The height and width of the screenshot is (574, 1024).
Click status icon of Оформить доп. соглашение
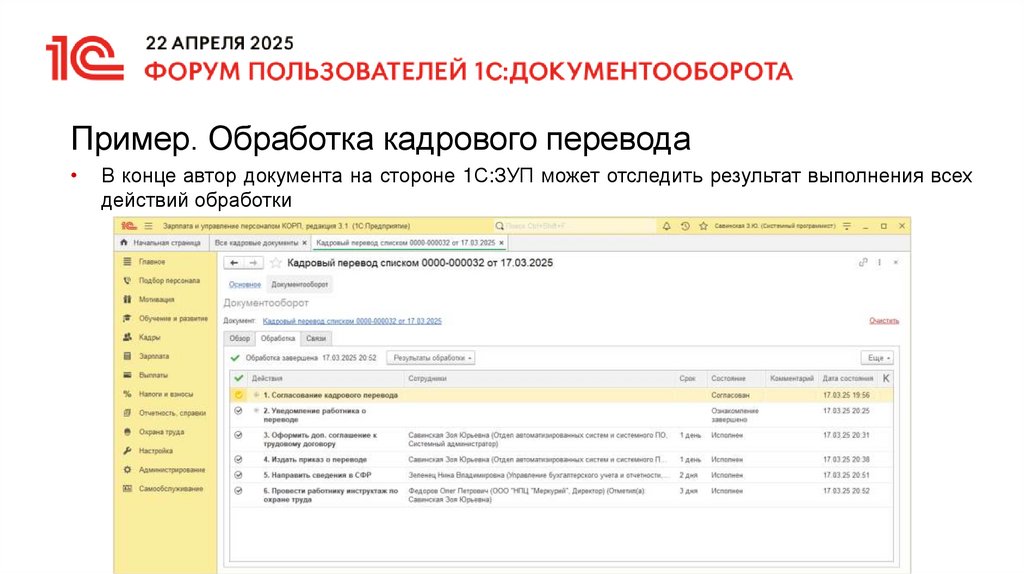pos(238,435)
